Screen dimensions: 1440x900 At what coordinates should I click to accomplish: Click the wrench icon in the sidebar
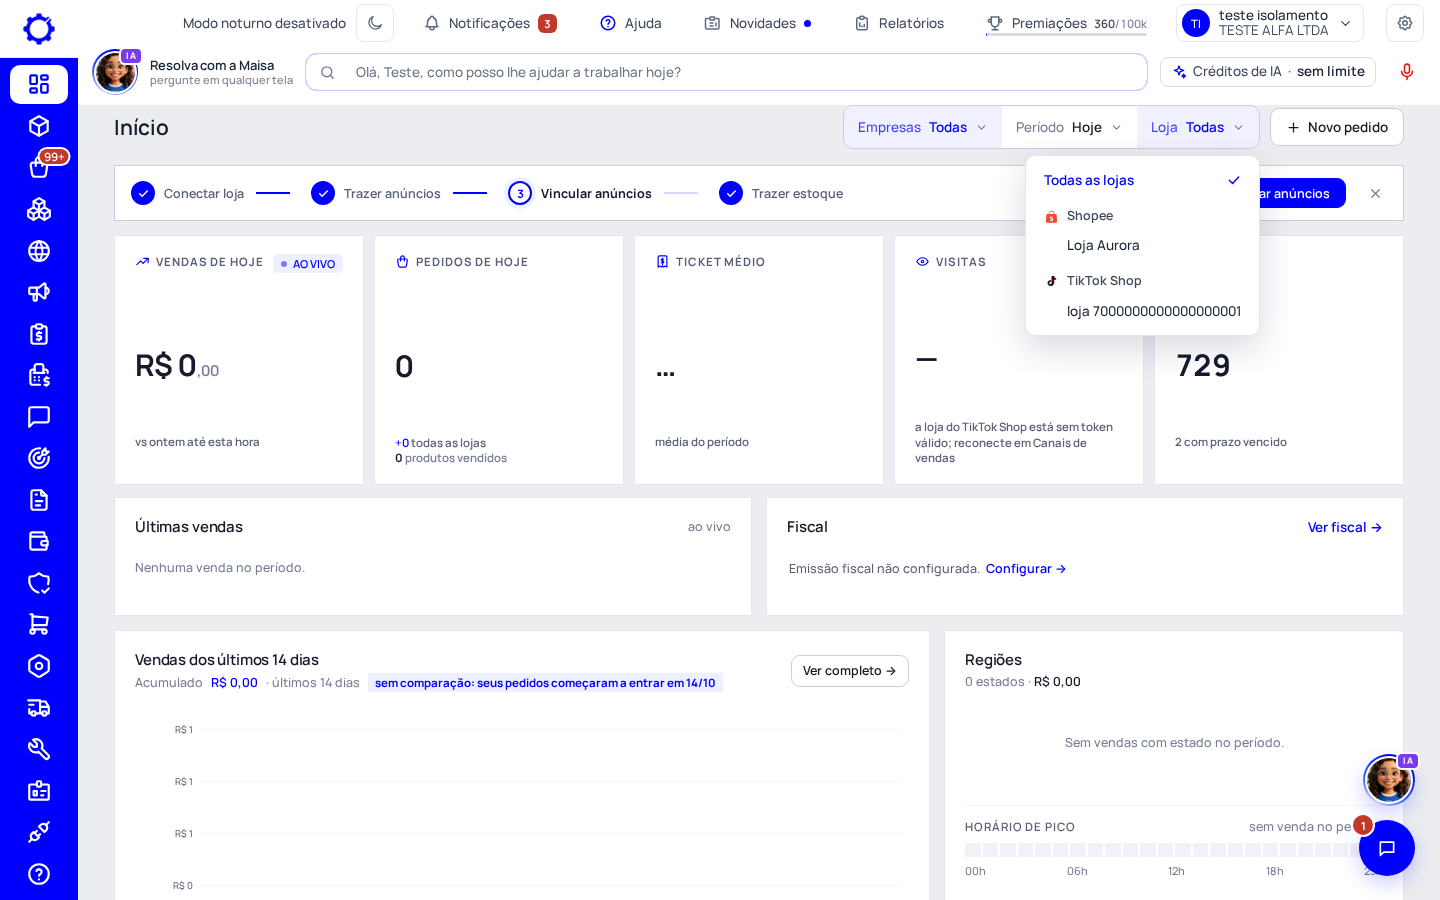pyautogui.click(x=39, y=749)
